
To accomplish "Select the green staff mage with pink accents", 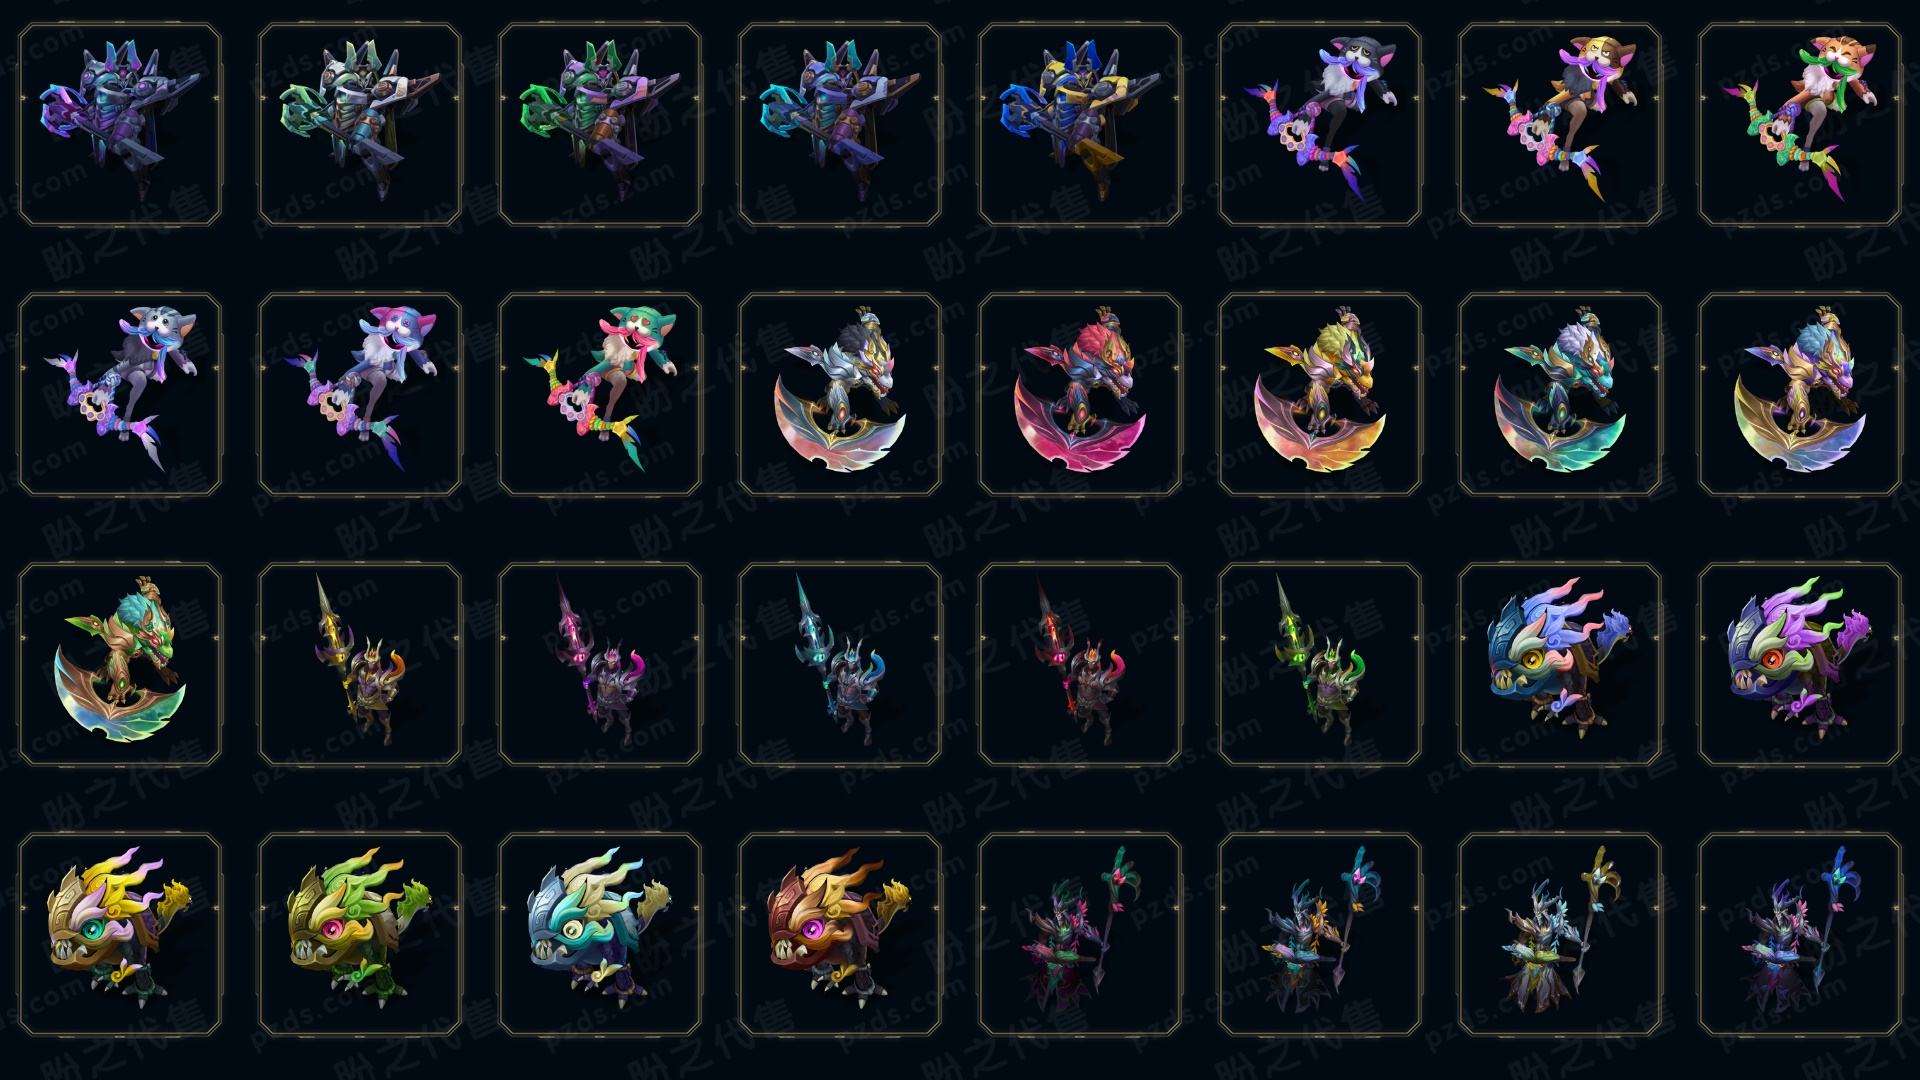I will click(1080, 934).
